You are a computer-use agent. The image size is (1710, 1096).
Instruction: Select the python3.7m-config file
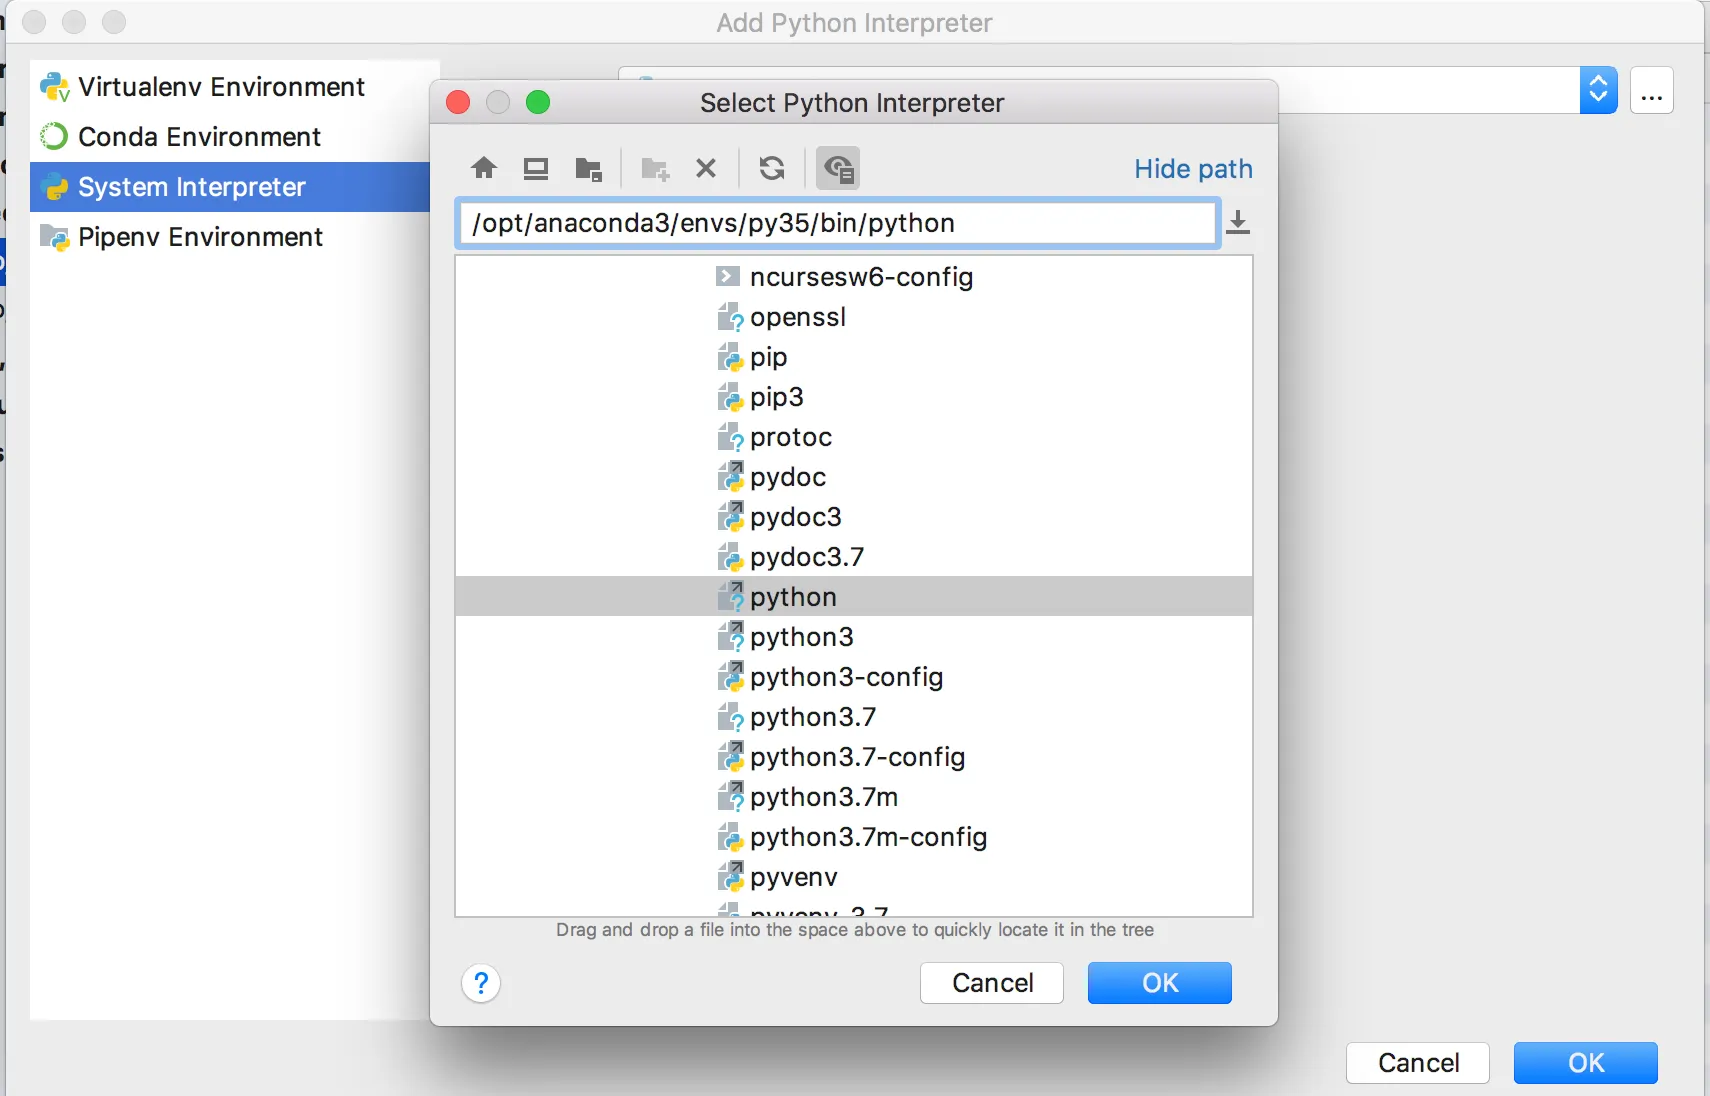pos(854,837)
